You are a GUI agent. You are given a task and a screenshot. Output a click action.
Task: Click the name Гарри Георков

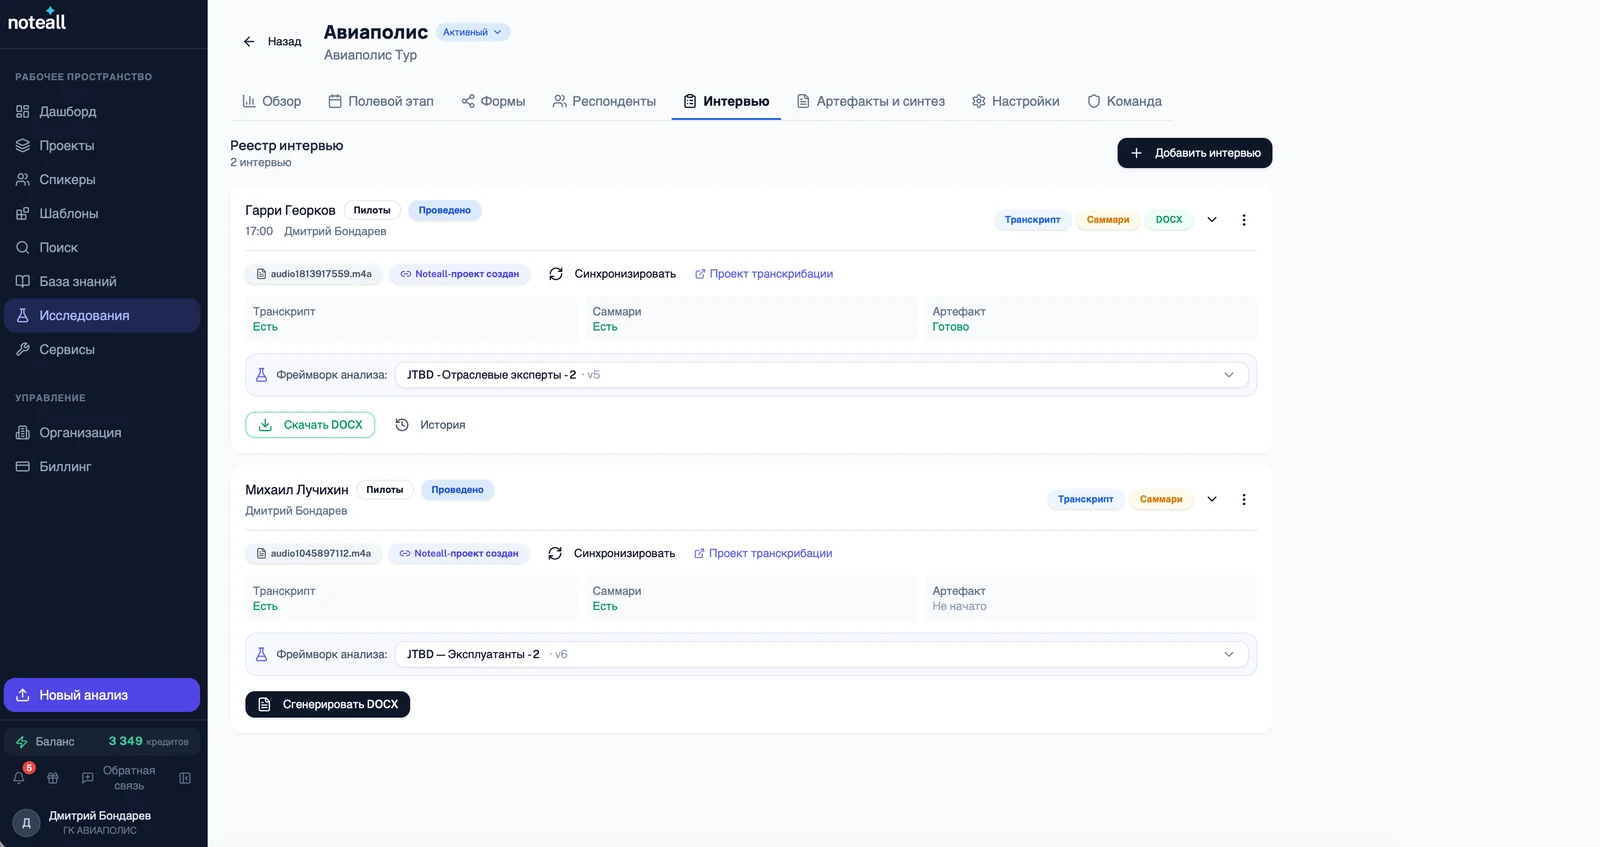[290, 210]
